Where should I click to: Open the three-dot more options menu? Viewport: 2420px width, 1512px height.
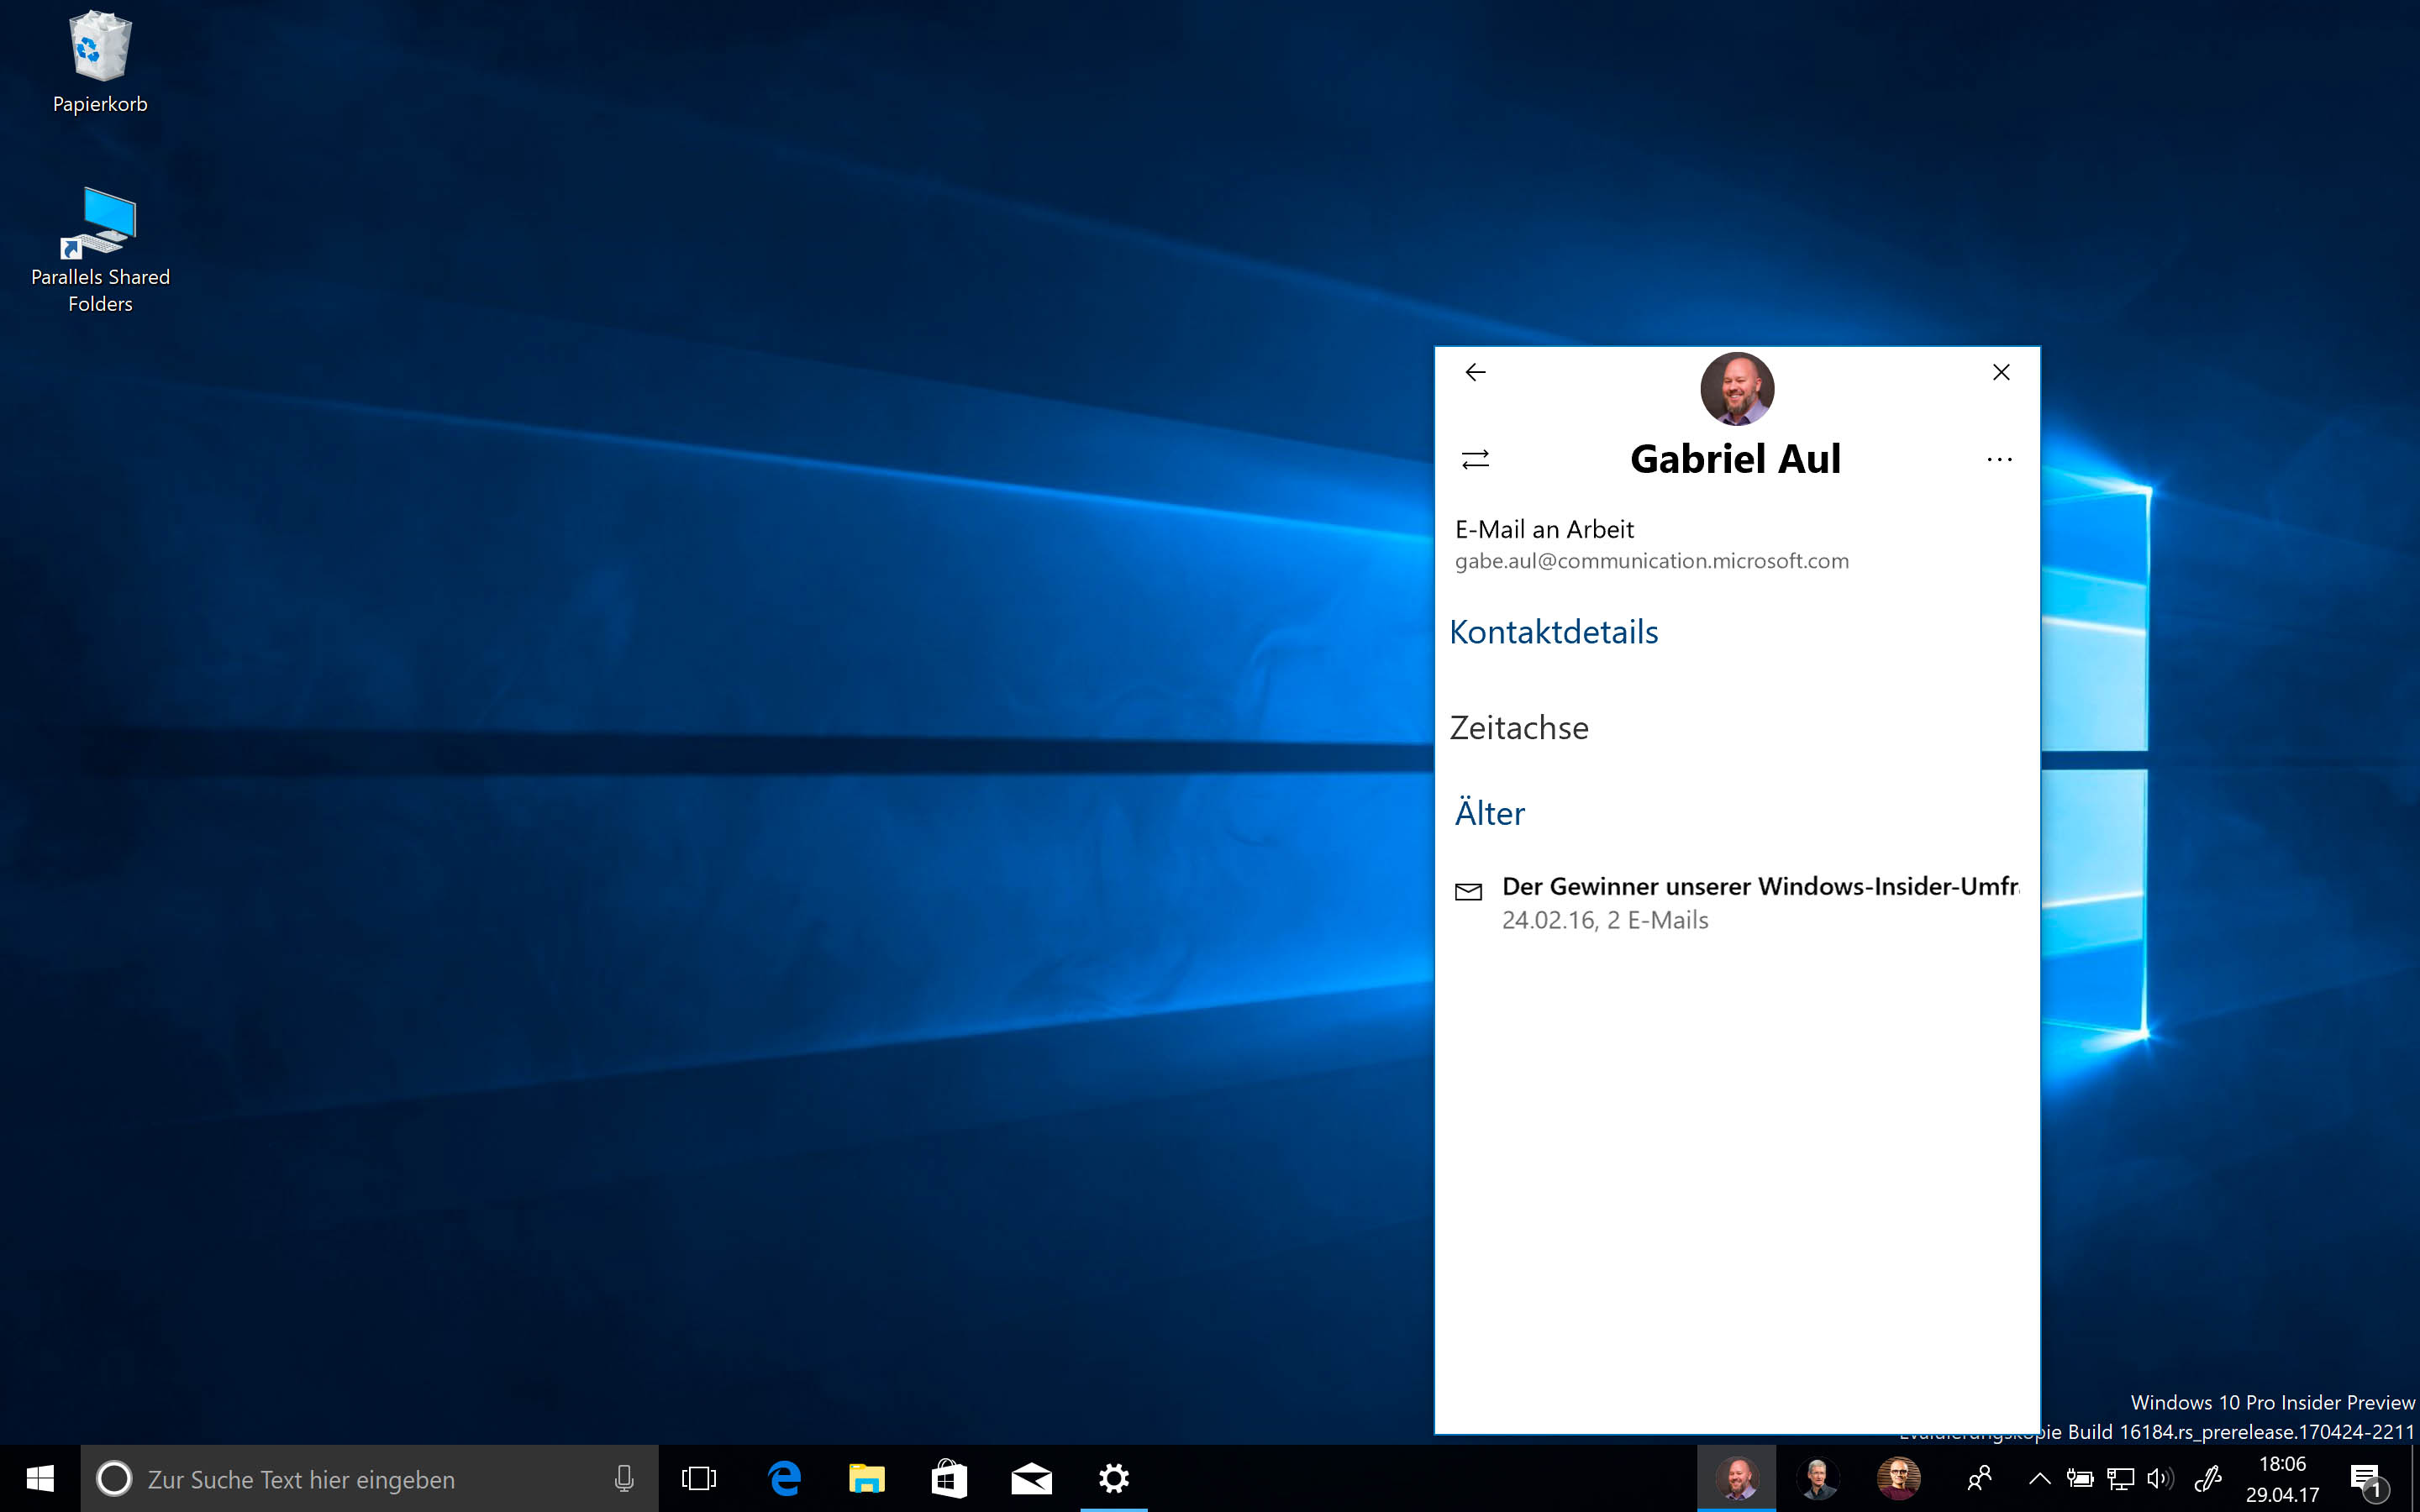coord(1999,459)
